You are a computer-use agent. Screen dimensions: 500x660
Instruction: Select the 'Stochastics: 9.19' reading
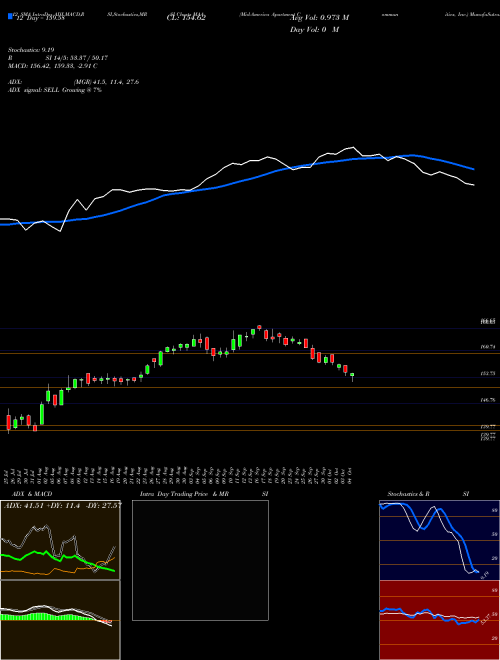coord(31,50)
